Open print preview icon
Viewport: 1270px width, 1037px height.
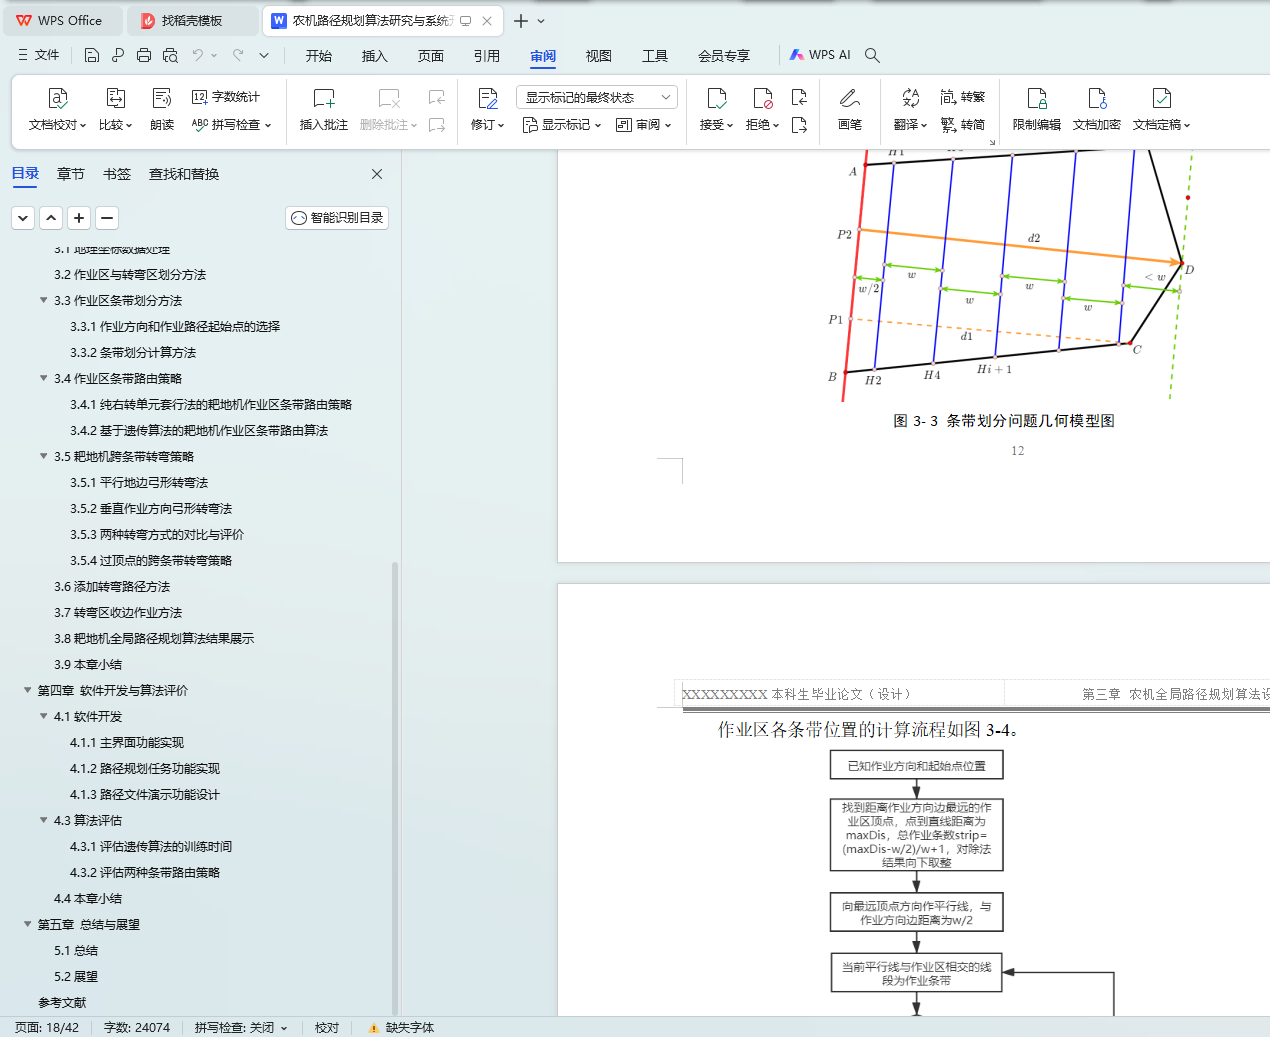click(x=170, y=55)
